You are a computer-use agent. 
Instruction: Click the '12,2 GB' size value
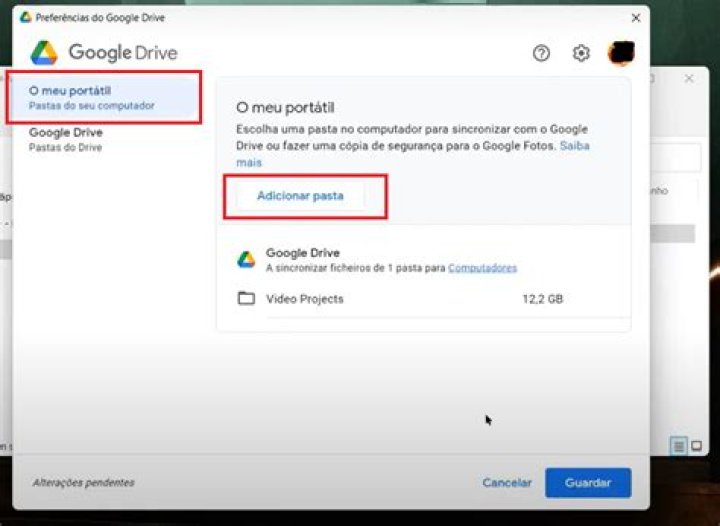pyautogui.click(x=543, y=299)
